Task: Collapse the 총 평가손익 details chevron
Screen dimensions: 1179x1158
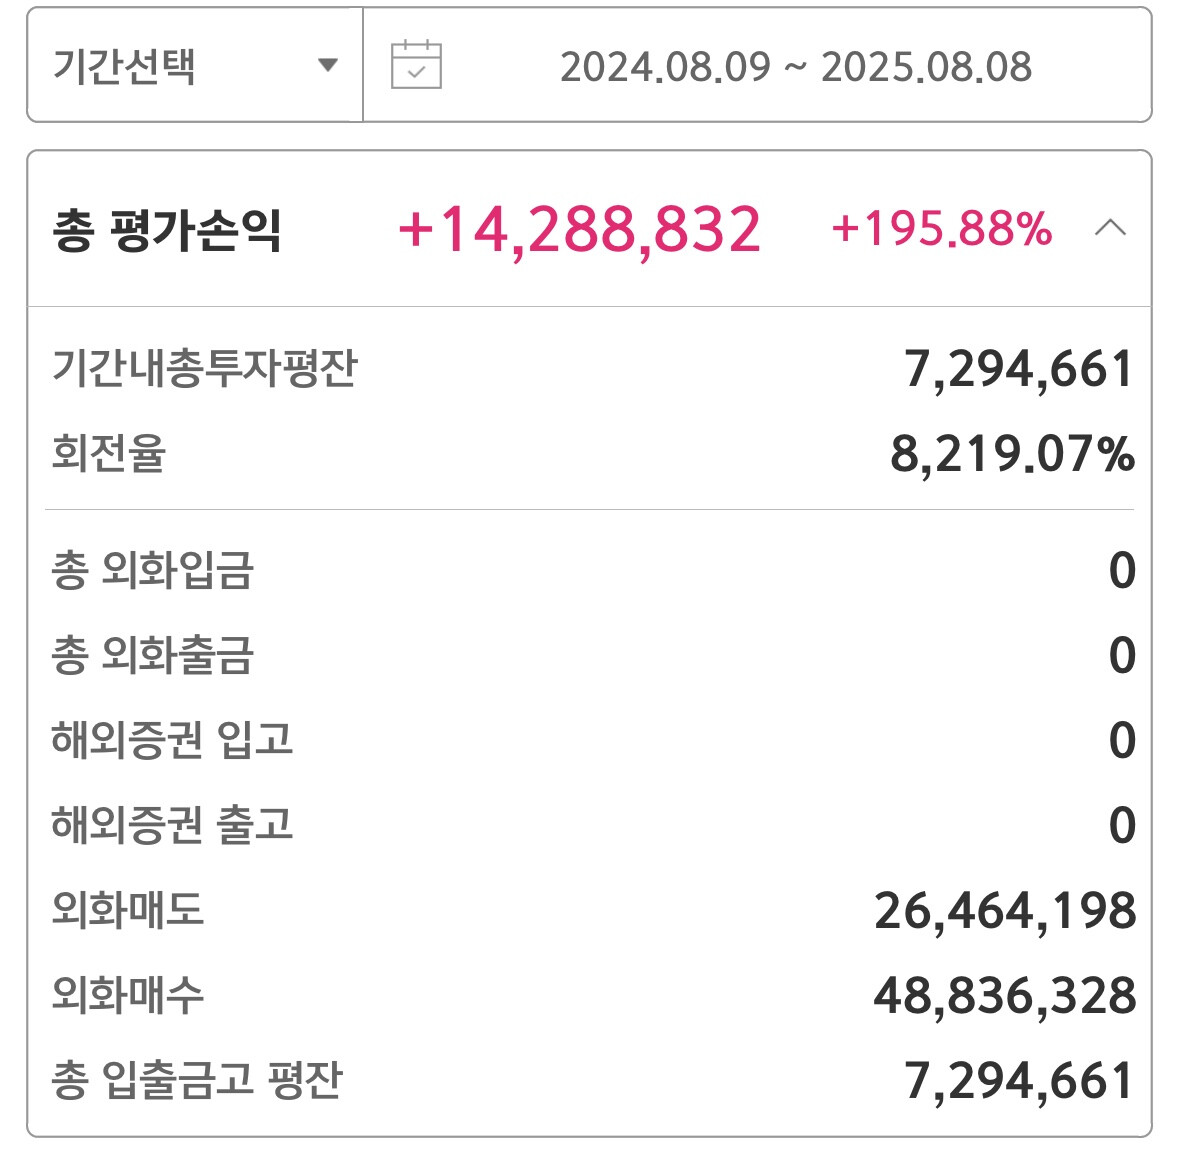Action: [1110, 229]
